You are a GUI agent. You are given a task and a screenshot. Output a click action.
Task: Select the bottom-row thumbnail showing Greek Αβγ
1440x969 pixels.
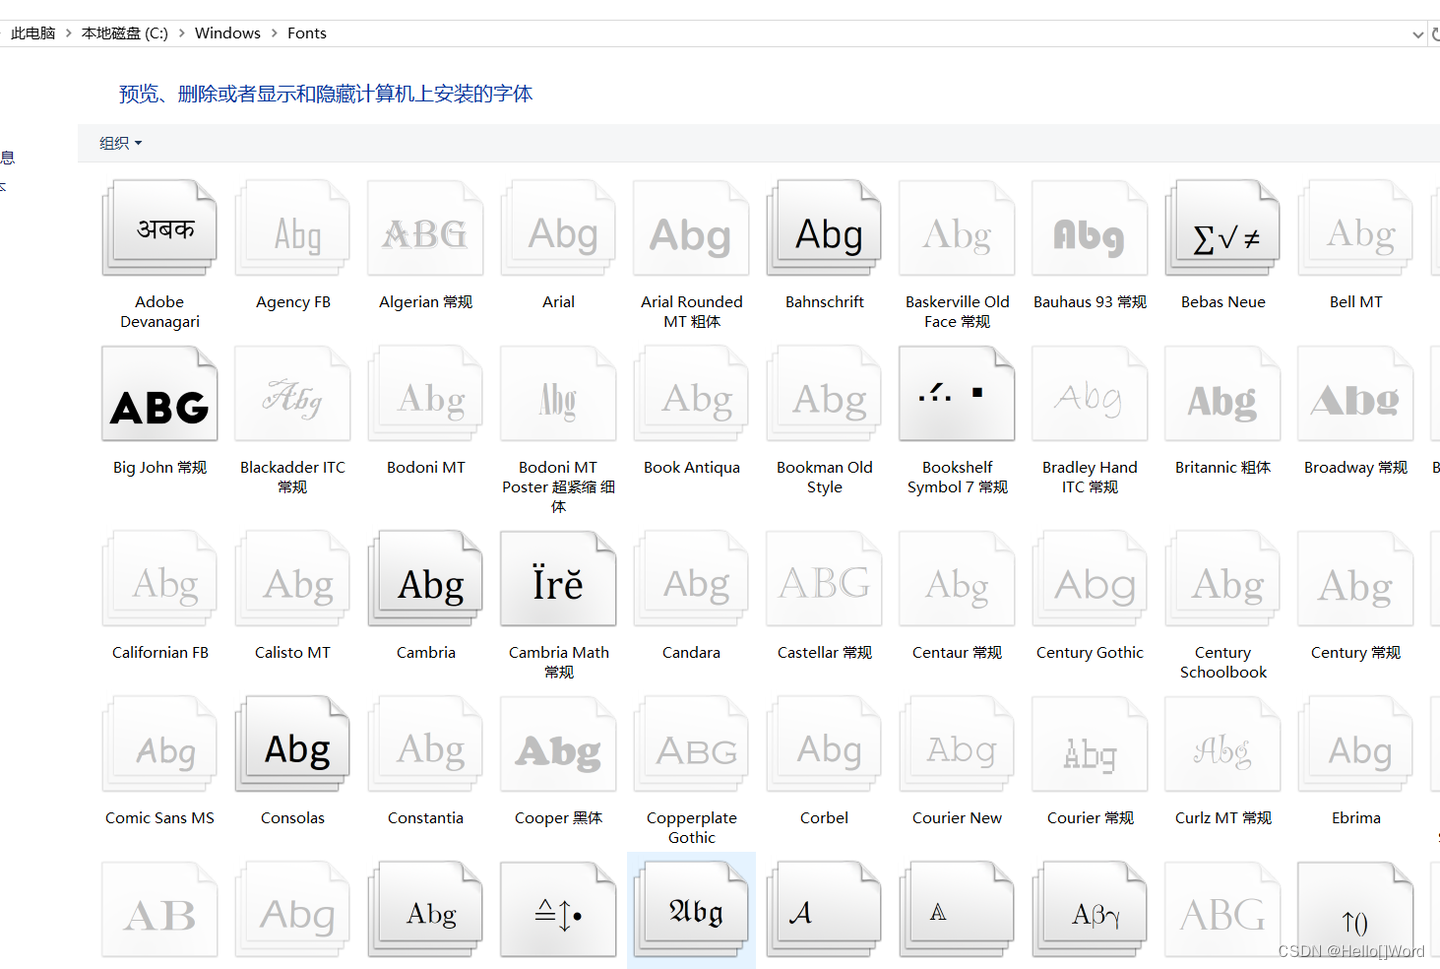[1090, 910]
